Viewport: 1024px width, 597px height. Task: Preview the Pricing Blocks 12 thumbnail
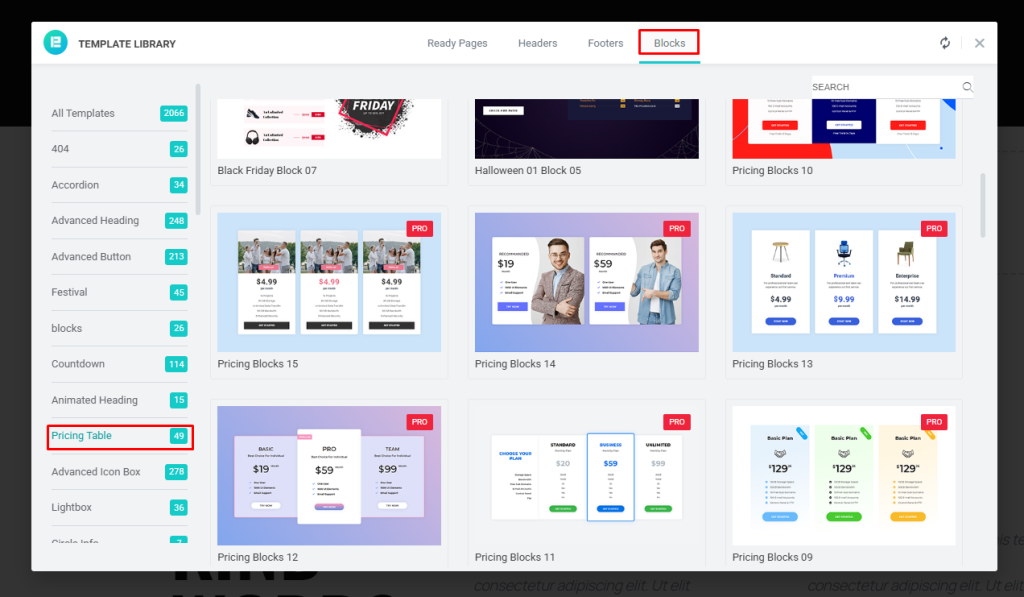pyautogui.click(x=329, y=476)
